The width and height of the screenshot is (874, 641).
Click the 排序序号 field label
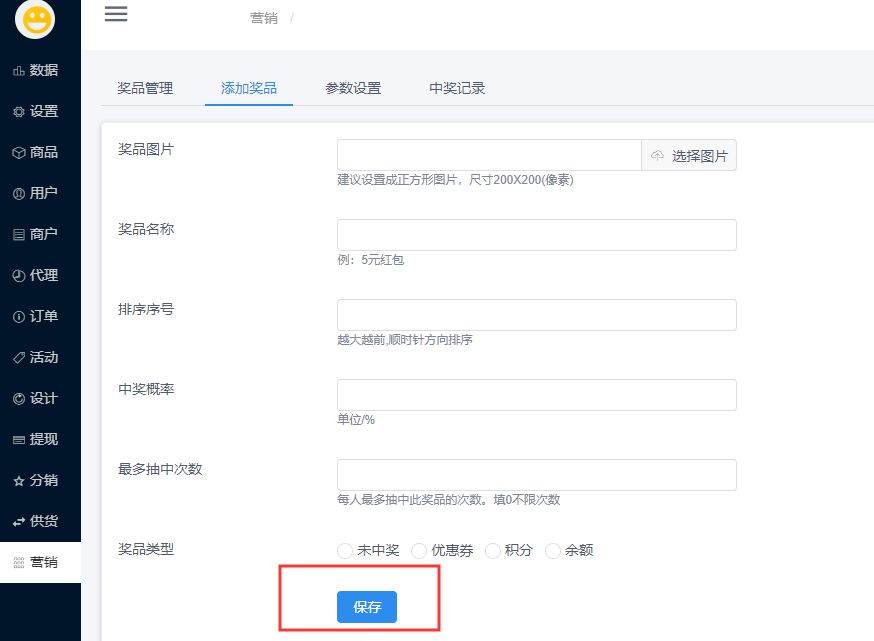coord(146,309)
